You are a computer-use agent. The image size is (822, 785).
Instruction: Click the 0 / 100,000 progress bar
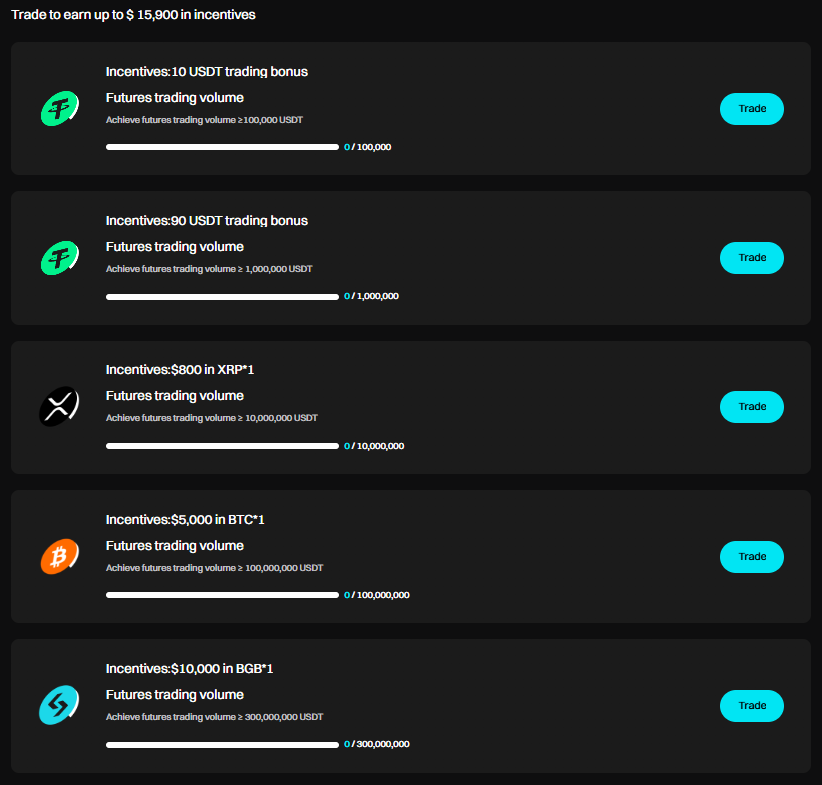point(222,147)
